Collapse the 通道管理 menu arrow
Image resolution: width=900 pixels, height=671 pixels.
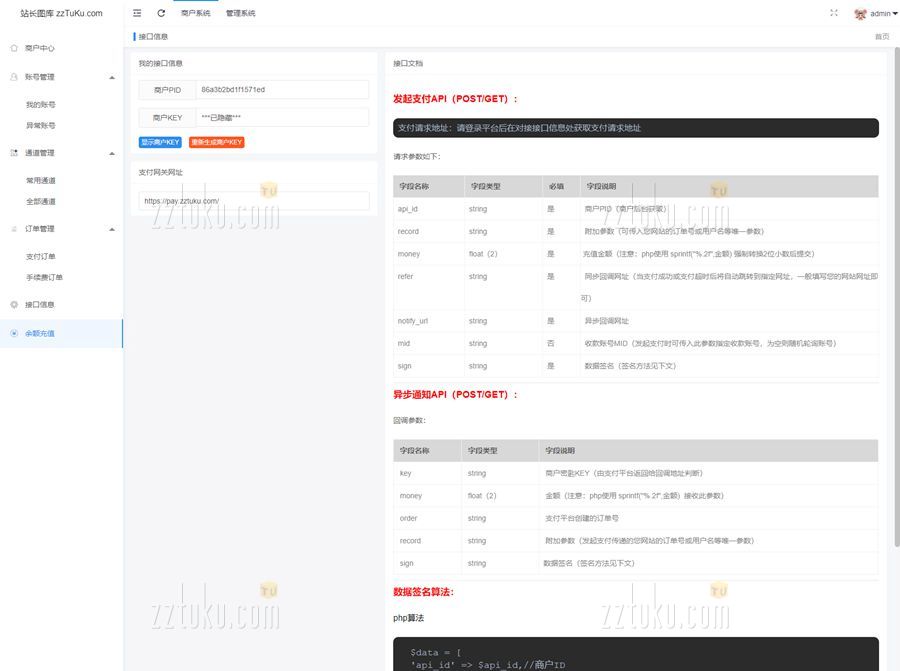point(112,153)
